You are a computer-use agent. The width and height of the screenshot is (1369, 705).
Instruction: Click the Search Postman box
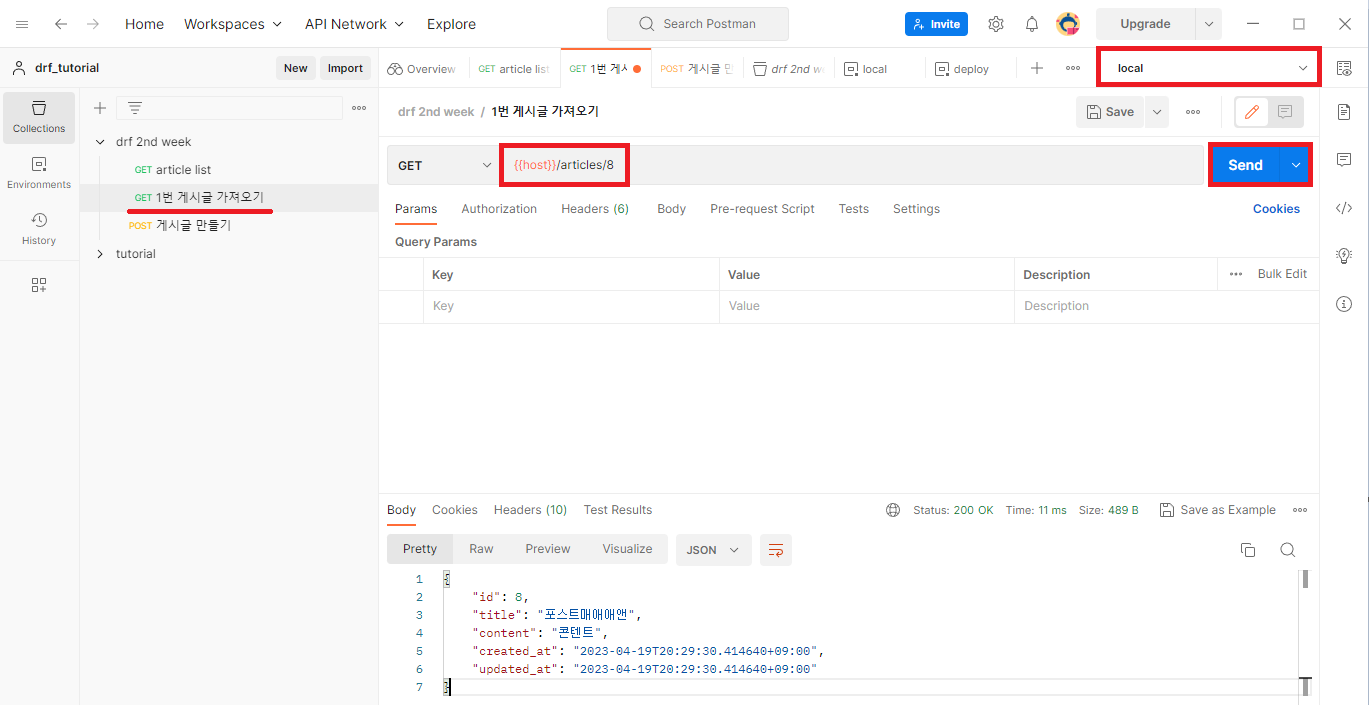(698, 24)
